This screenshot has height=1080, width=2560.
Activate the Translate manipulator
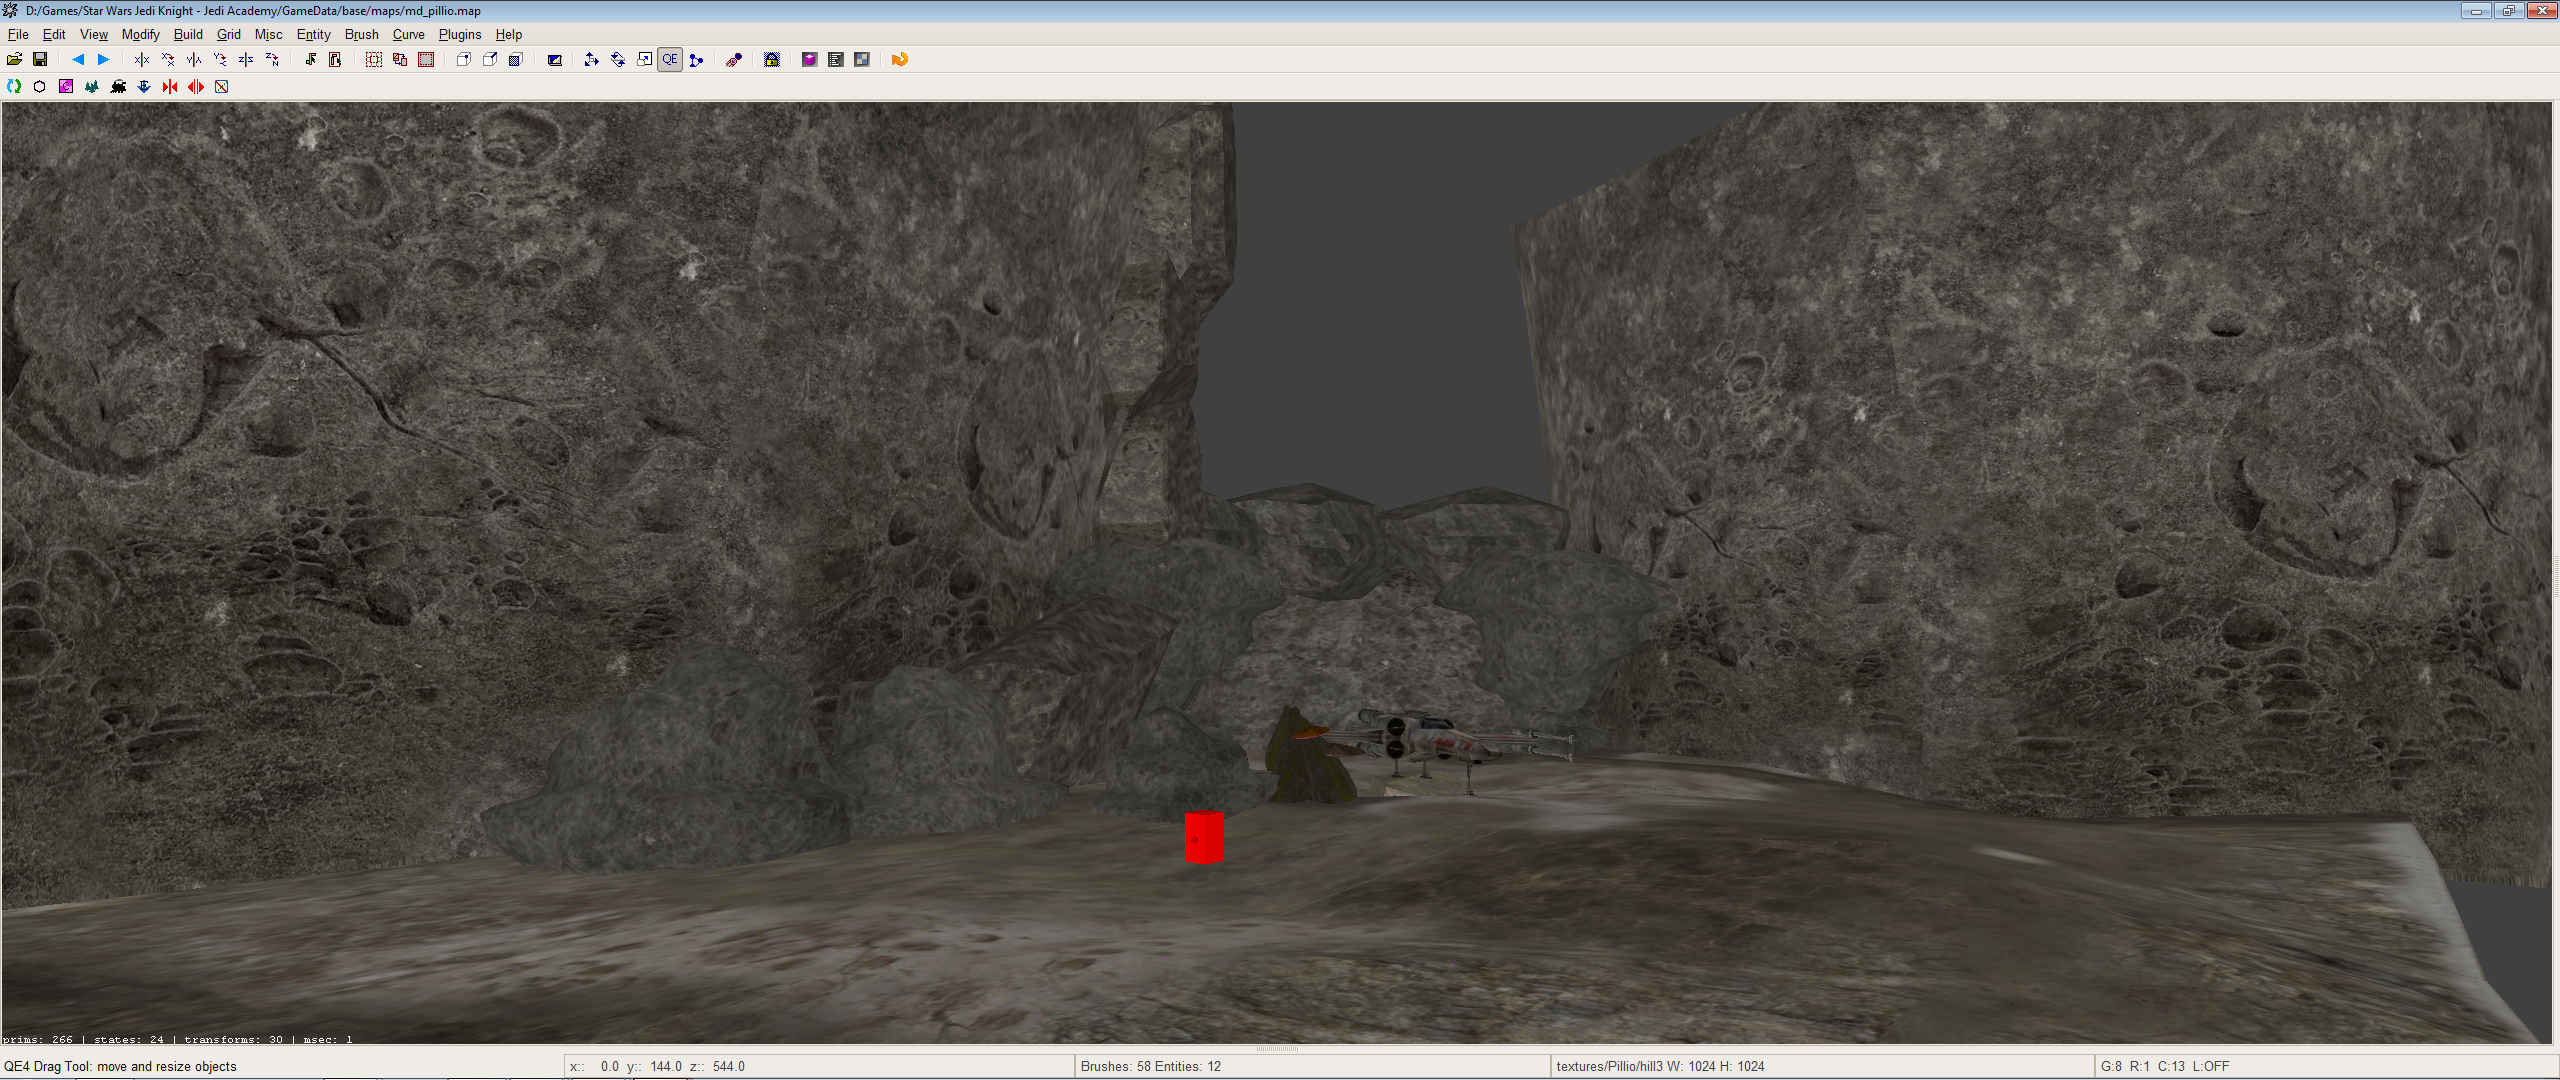coord(592,60)
